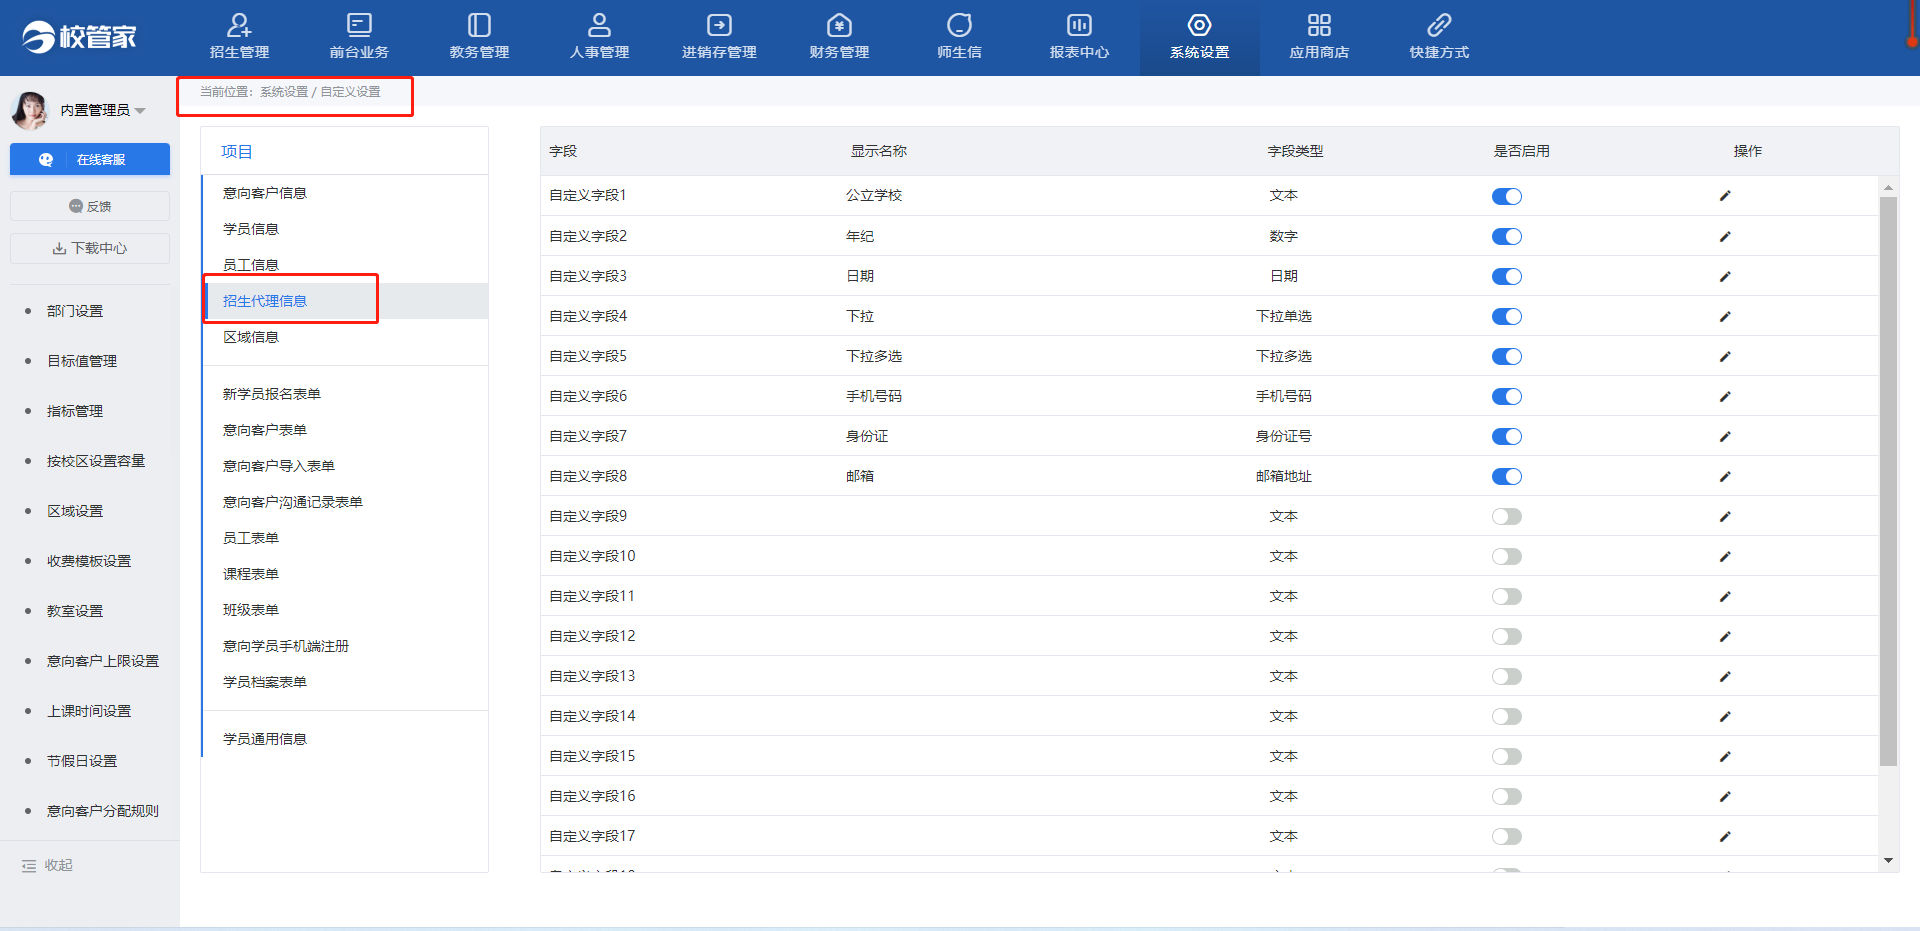Click the table's vertical scrollbar thumb
The image size is (1920, 931).
coord(1888,480)
